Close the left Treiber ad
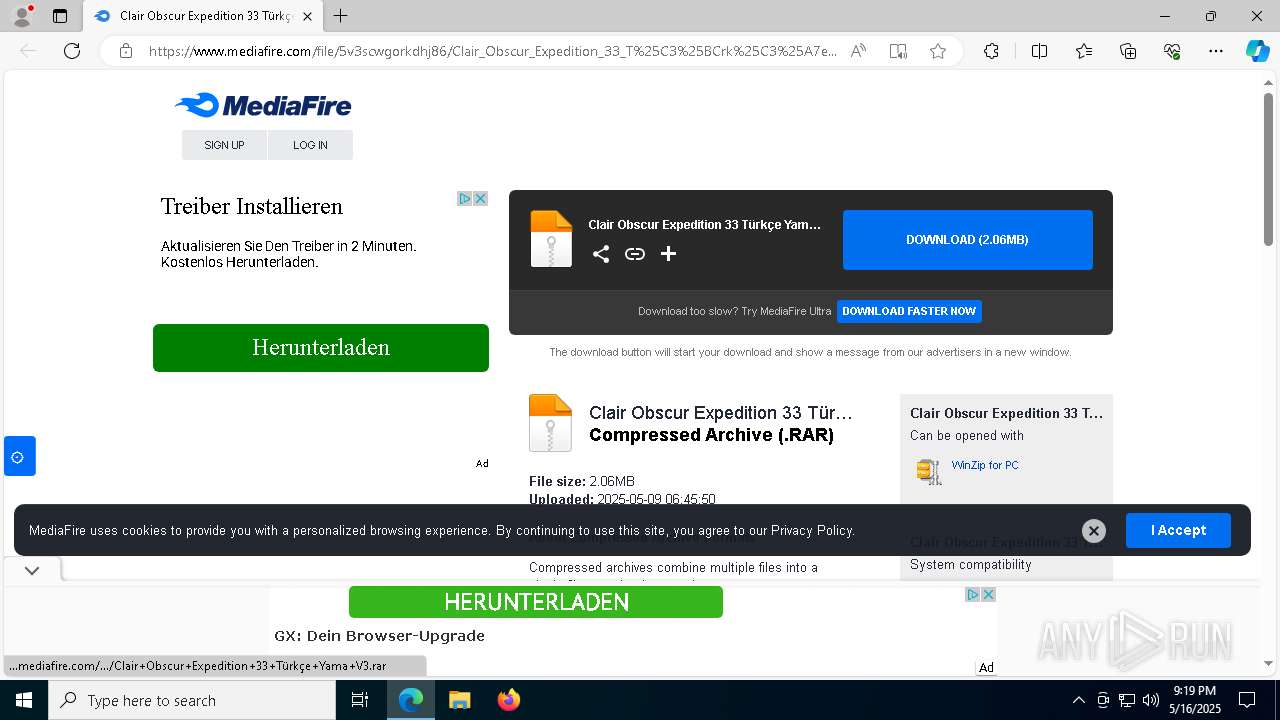 pyautogui.click(x=480, y=198)
